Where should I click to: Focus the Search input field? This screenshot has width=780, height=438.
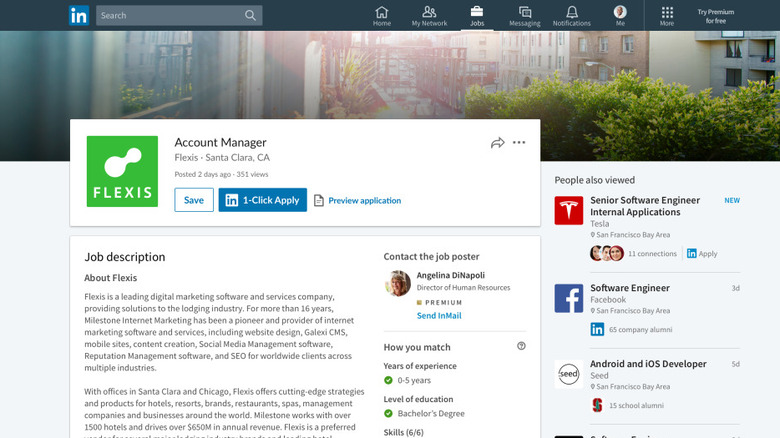179,15
